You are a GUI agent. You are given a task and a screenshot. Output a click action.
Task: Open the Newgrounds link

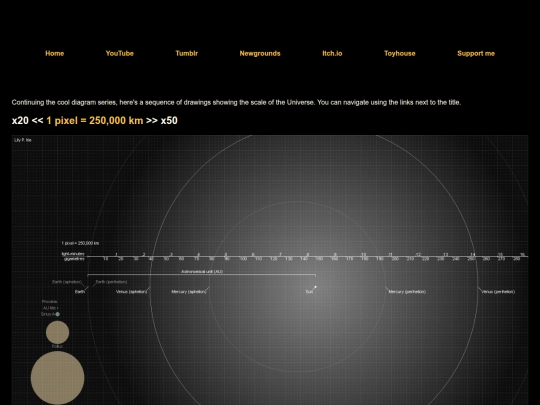[x=260, y=53]
